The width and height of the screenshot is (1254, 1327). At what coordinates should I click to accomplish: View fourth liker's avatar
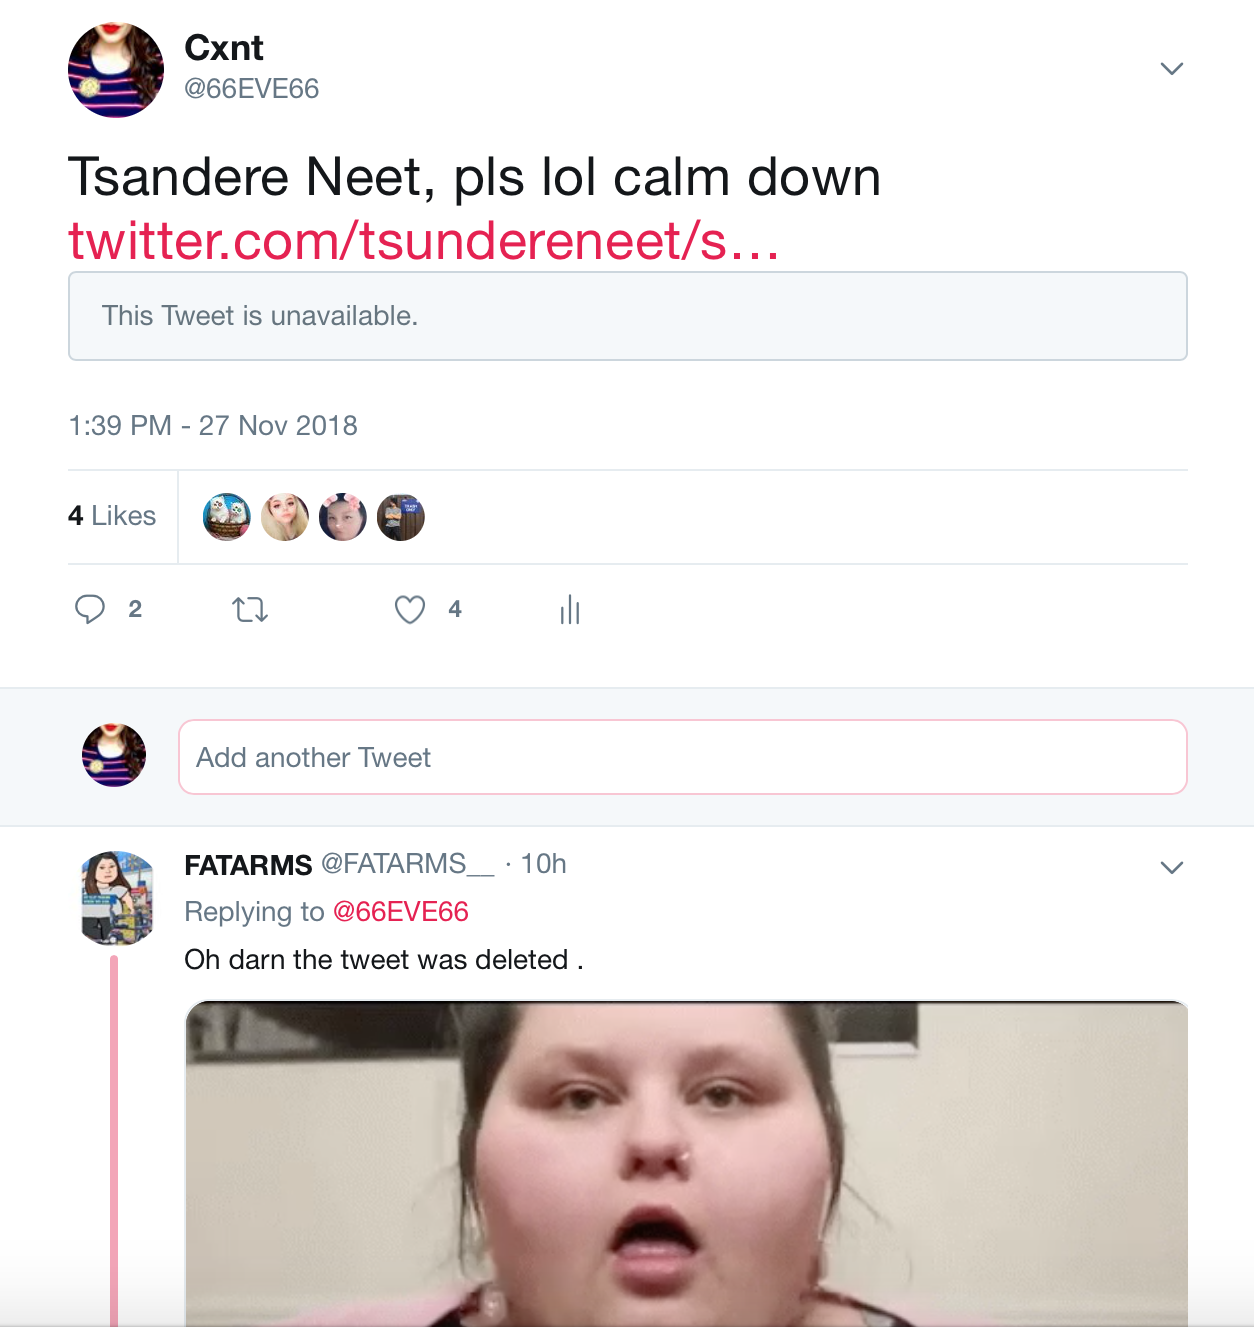pyautogui.click(x=401, y=517)
